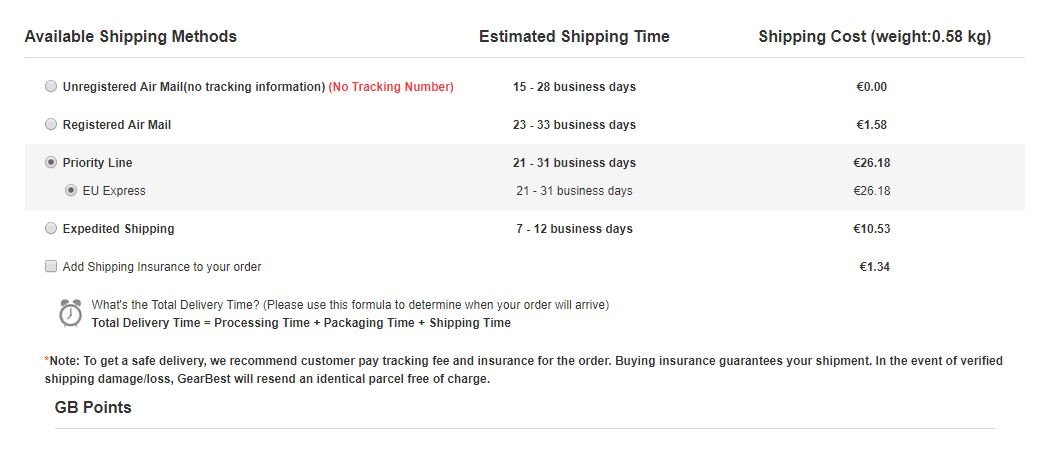This screenshot has width=1039, height=451.
Task: Click the Expedited Shipping label text
Action: tap(119, 228)
